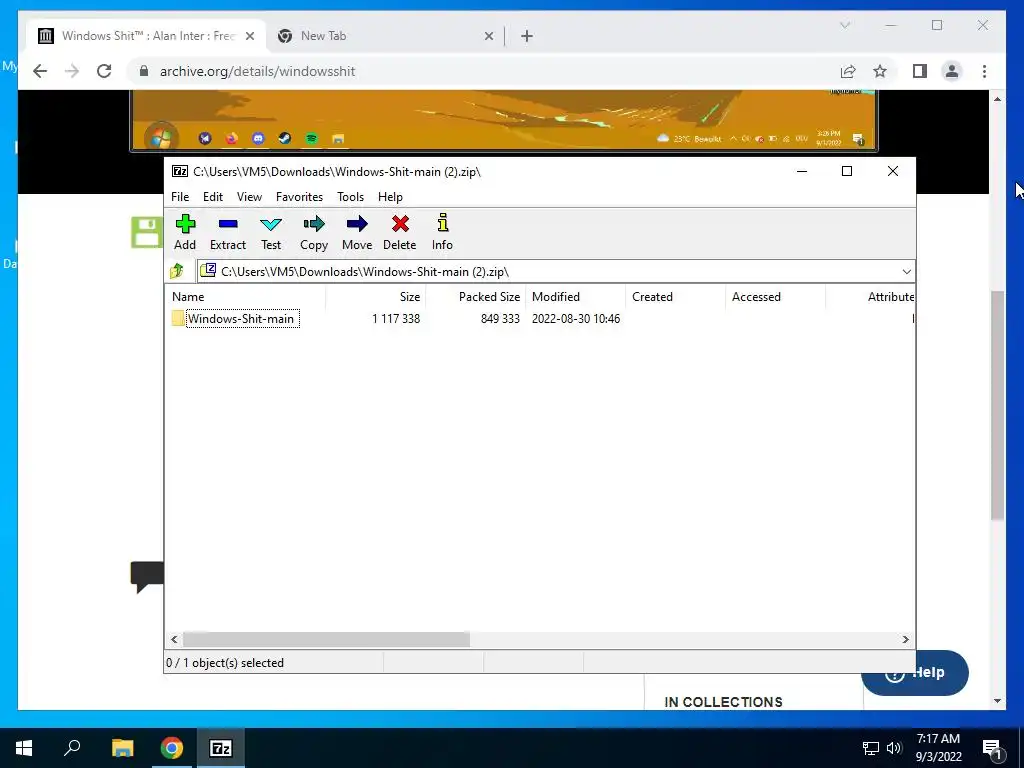Image resolution: width=1024 pixels, height=768 pixels.
Task: Click the volume tray icon
Action: 894,748
